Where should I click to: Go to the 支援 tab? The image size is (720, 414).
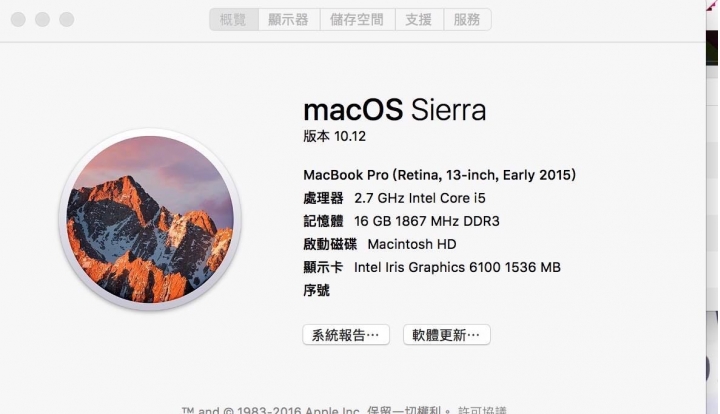click(419, 20)
